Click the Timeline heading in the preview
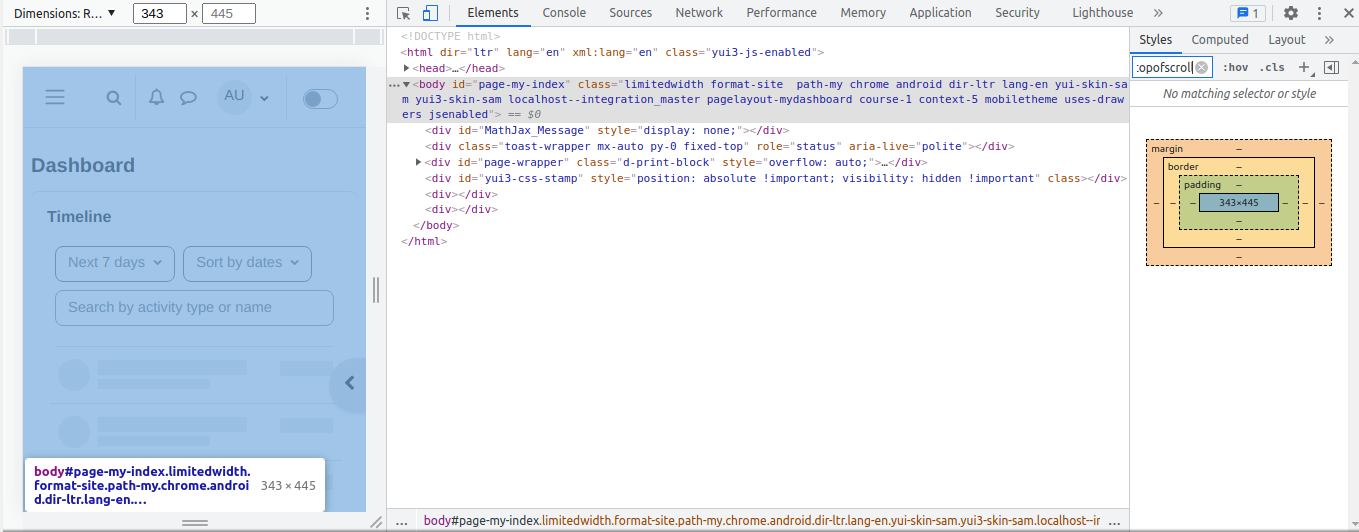This screenshot has height=532, width=1359. (x=79, y=217)
